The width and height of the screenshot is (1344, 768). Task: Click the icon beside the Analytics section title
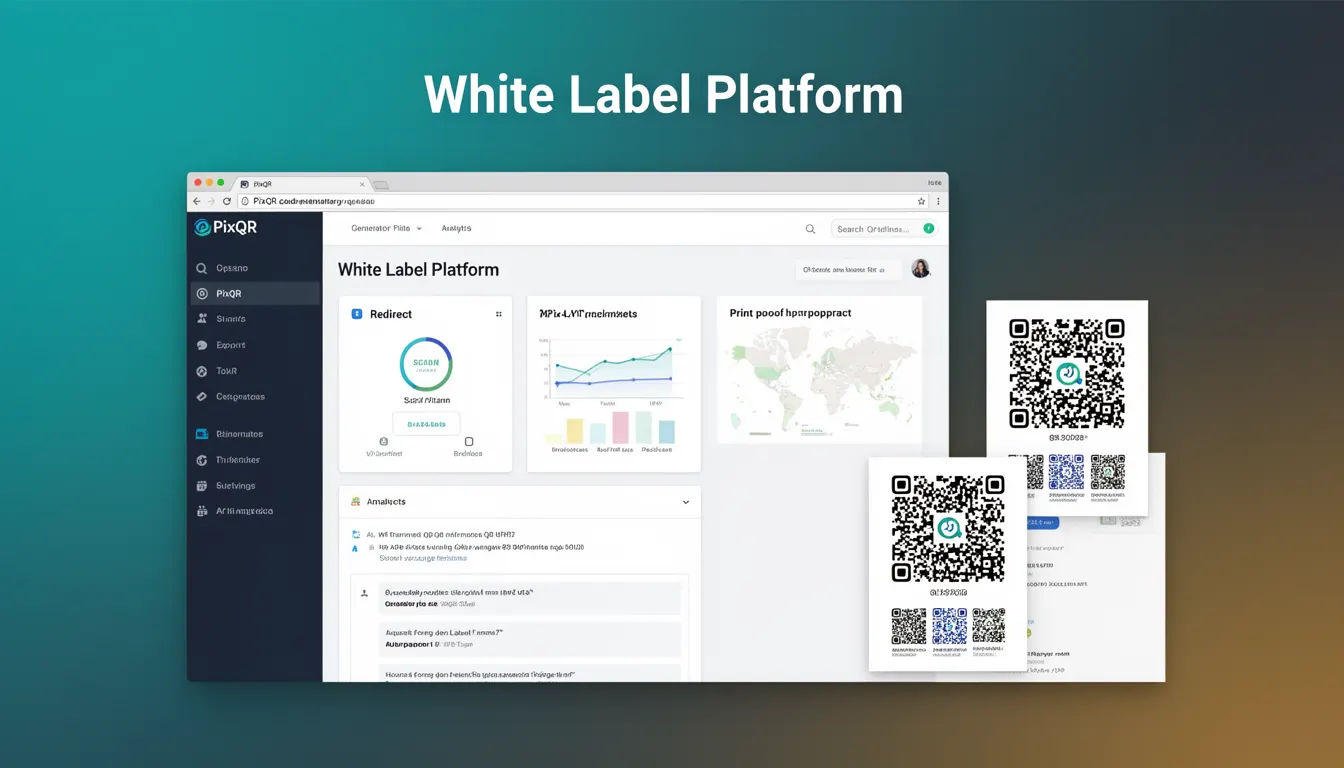355,501
